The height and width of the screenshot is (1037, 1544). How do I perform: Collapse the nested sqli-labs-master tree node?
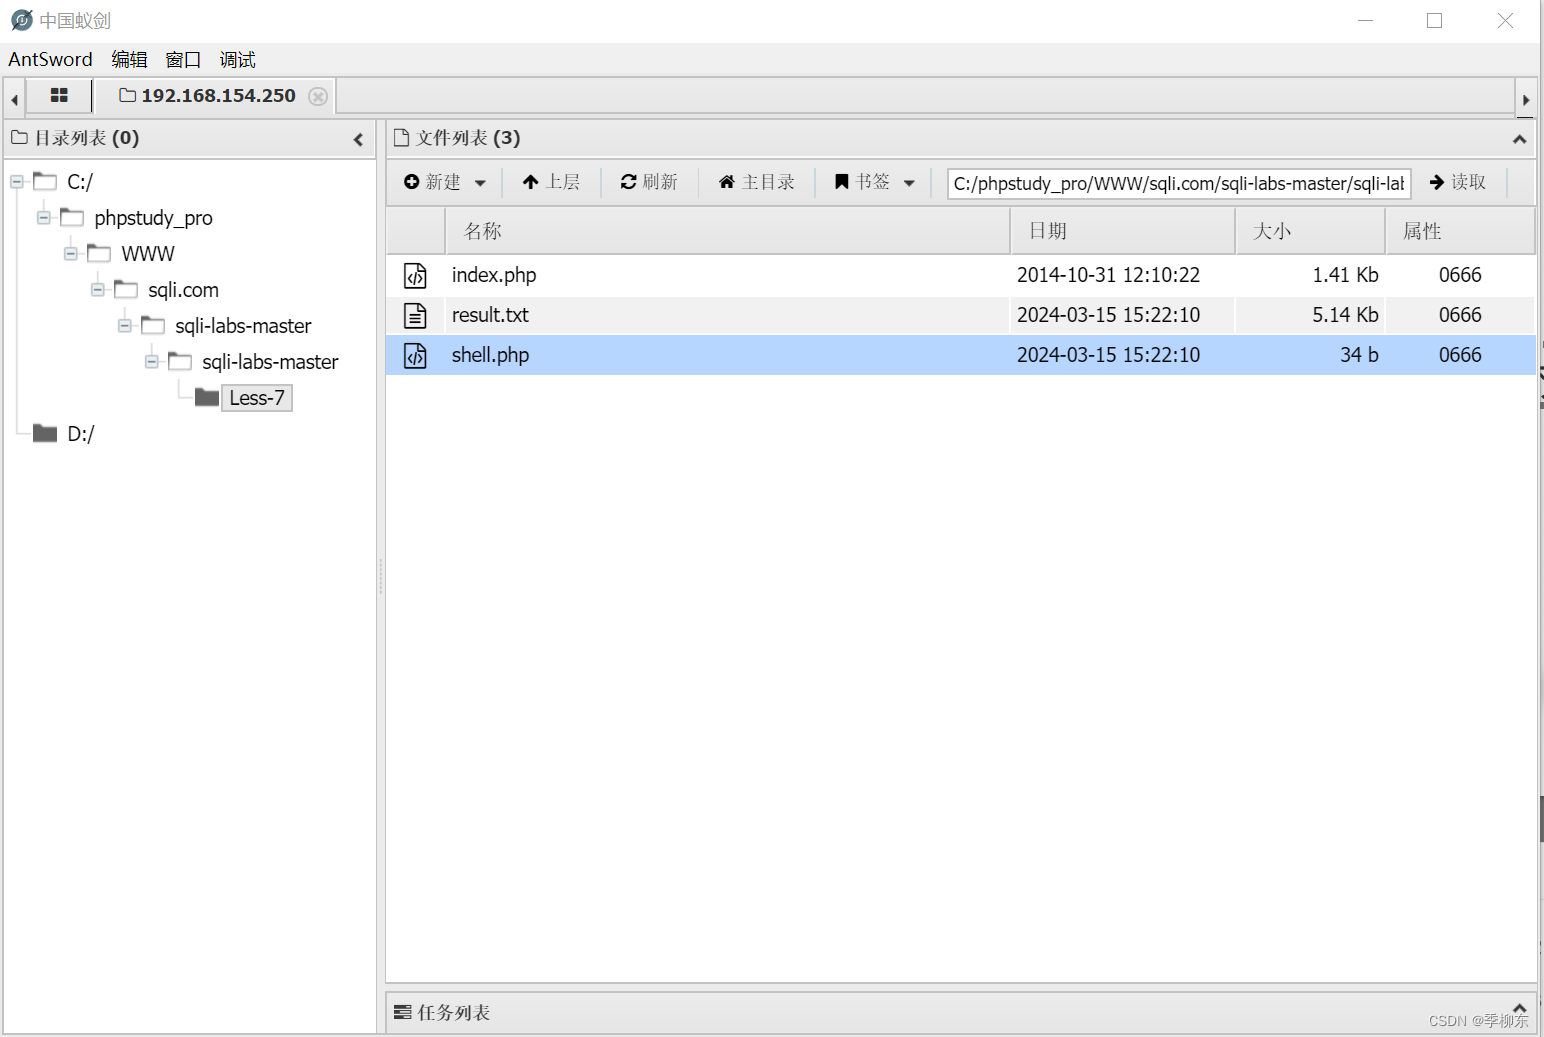coord(152,362)
